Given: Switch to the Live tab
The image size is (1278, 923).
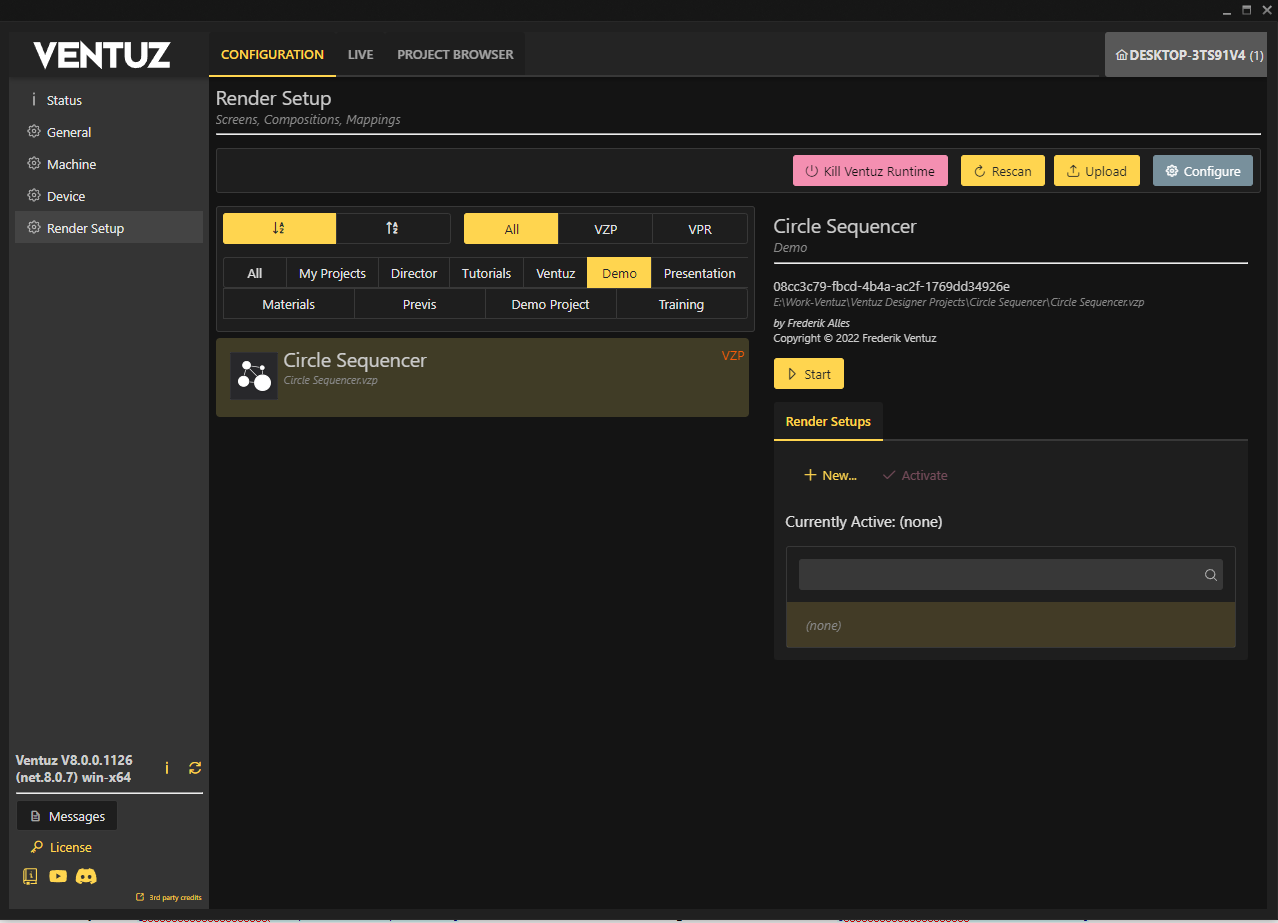Looking at the screenshot, I should pyautogui.click(x=360, y=55).
